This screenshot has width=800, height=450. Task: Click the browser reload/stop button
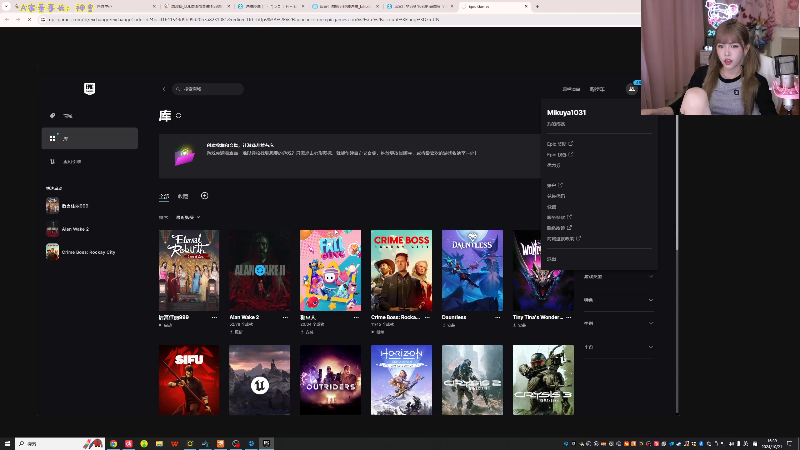[29, 19]
